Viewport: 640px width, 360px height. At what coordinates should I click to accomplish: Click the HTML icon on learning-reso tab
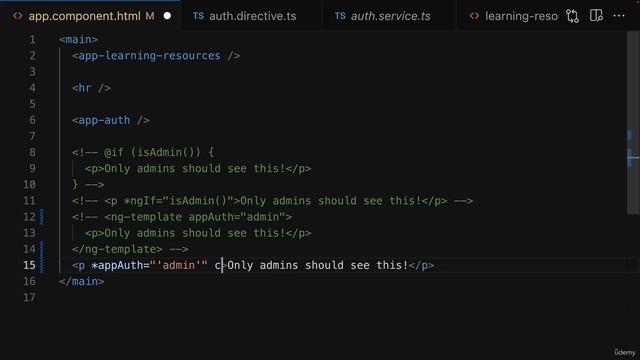(474, 16)
